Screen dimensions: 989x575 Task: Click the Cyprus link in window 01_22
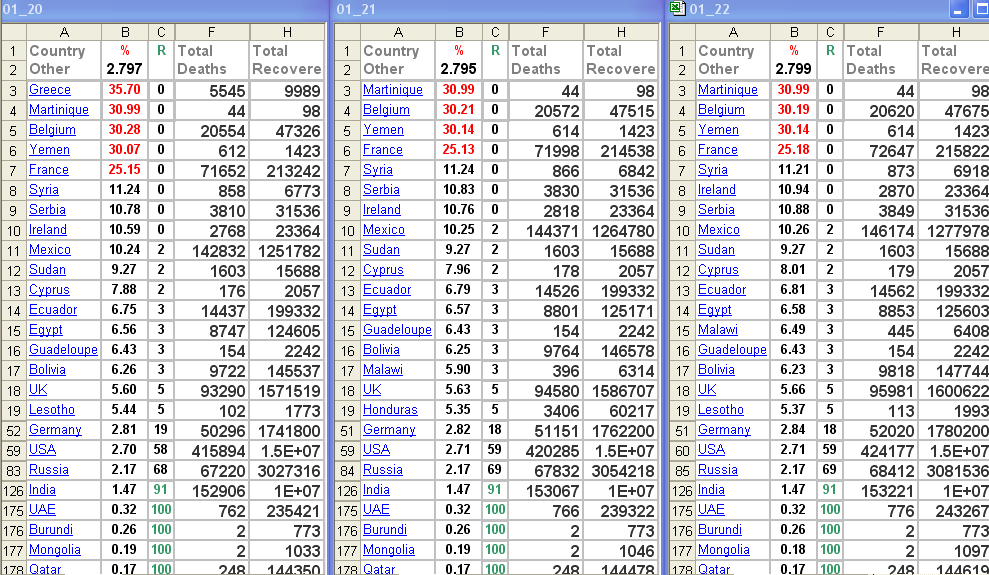coord(718,270)
